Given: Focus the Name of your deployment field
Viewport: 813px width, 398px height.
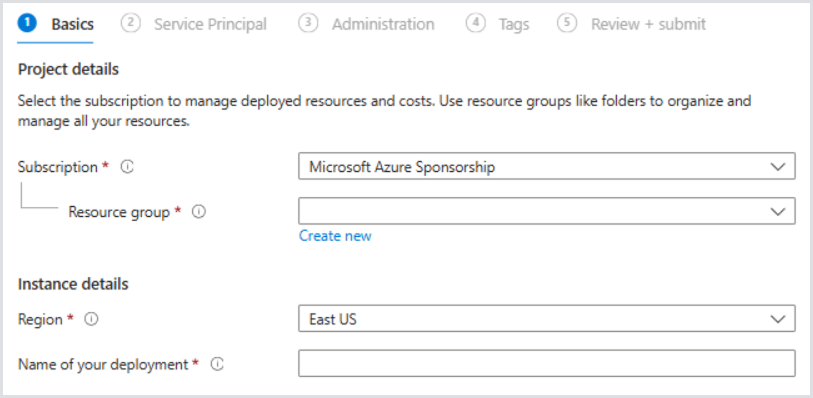Looking at the screenshot, I should [546, 363].
